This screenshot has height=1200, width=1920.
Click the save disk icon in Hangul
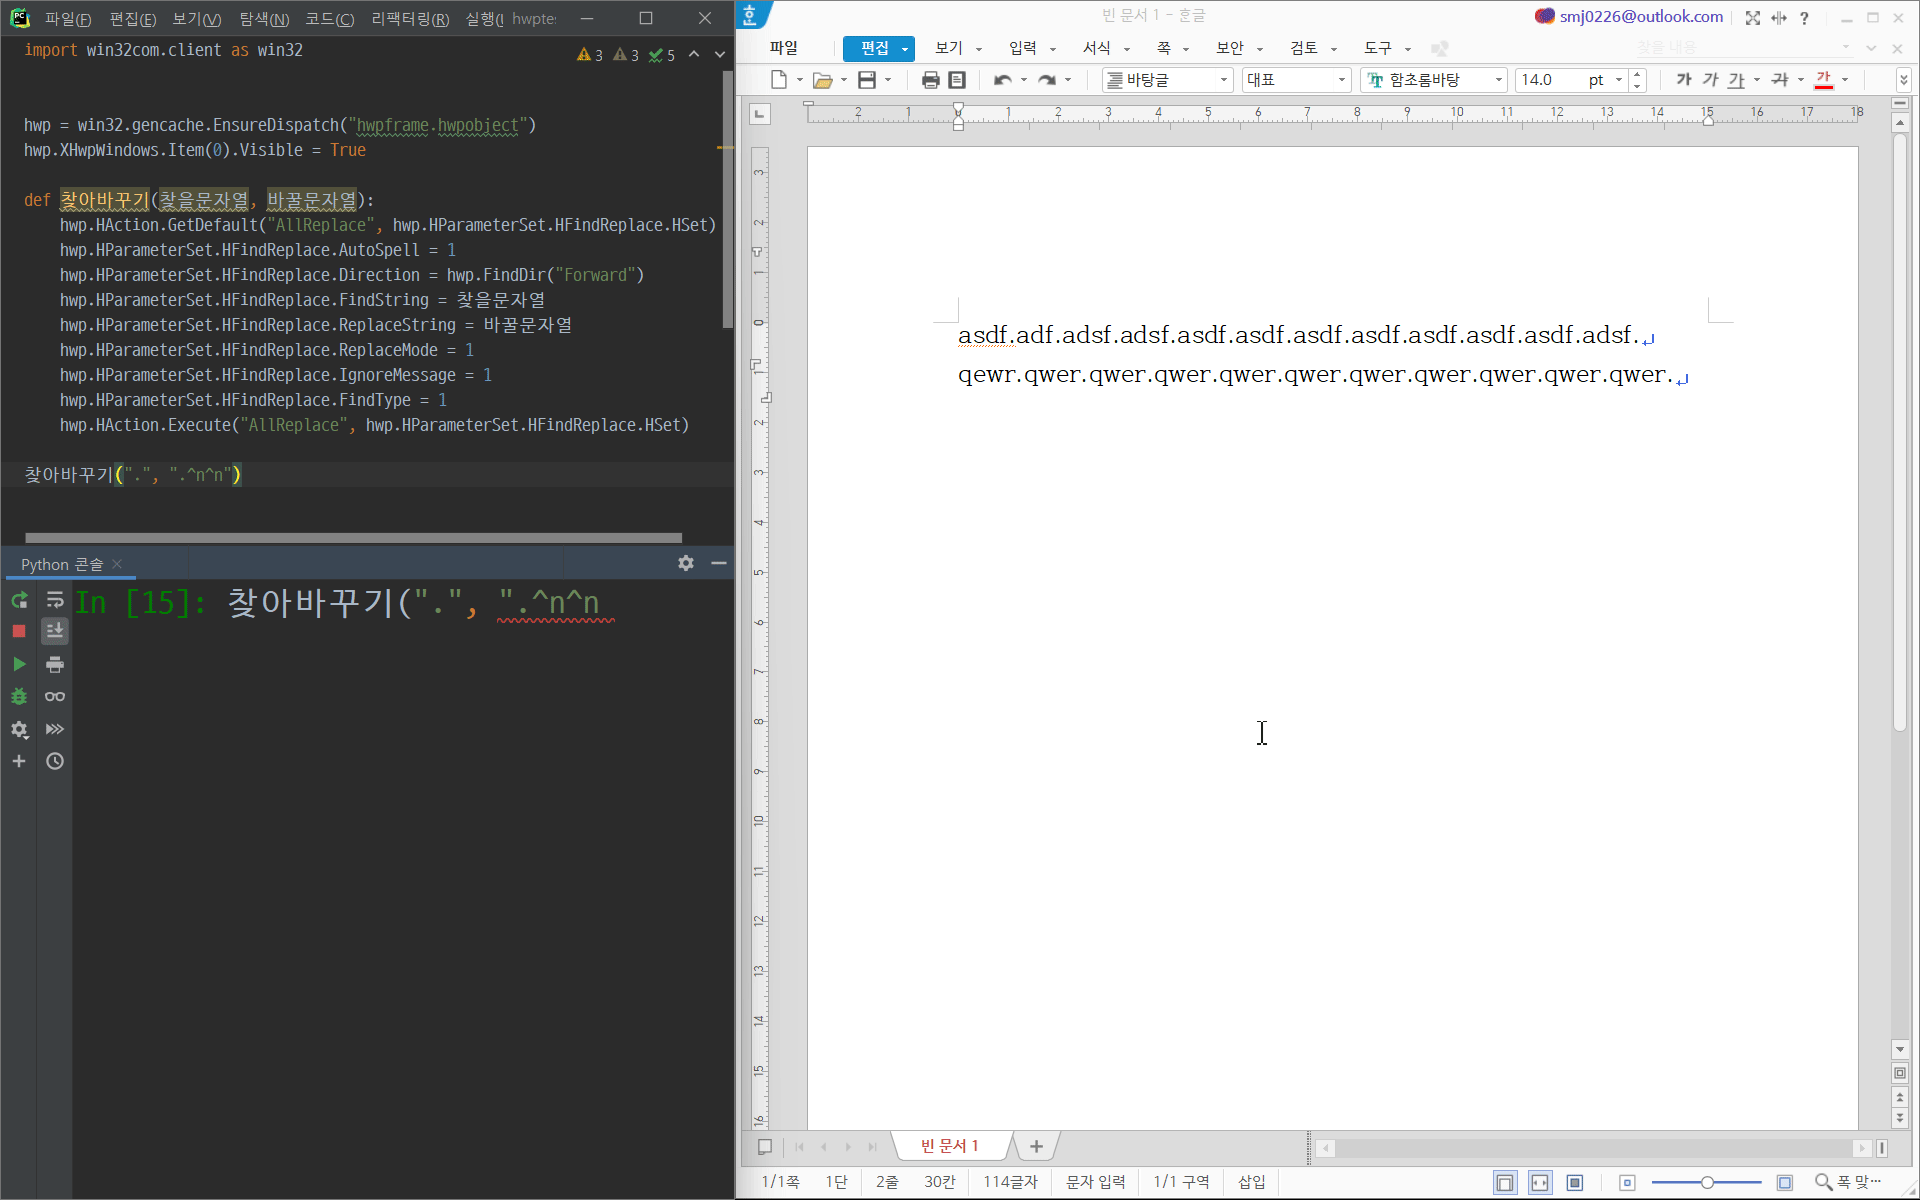pyautogui.click(x=867, y=80)
